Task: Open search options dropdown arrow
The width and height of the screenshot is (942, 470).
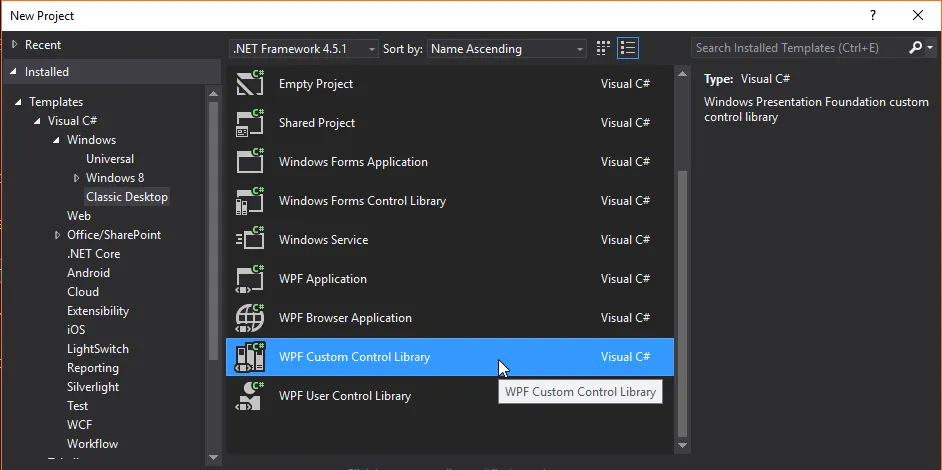Action: coord(930,48)
